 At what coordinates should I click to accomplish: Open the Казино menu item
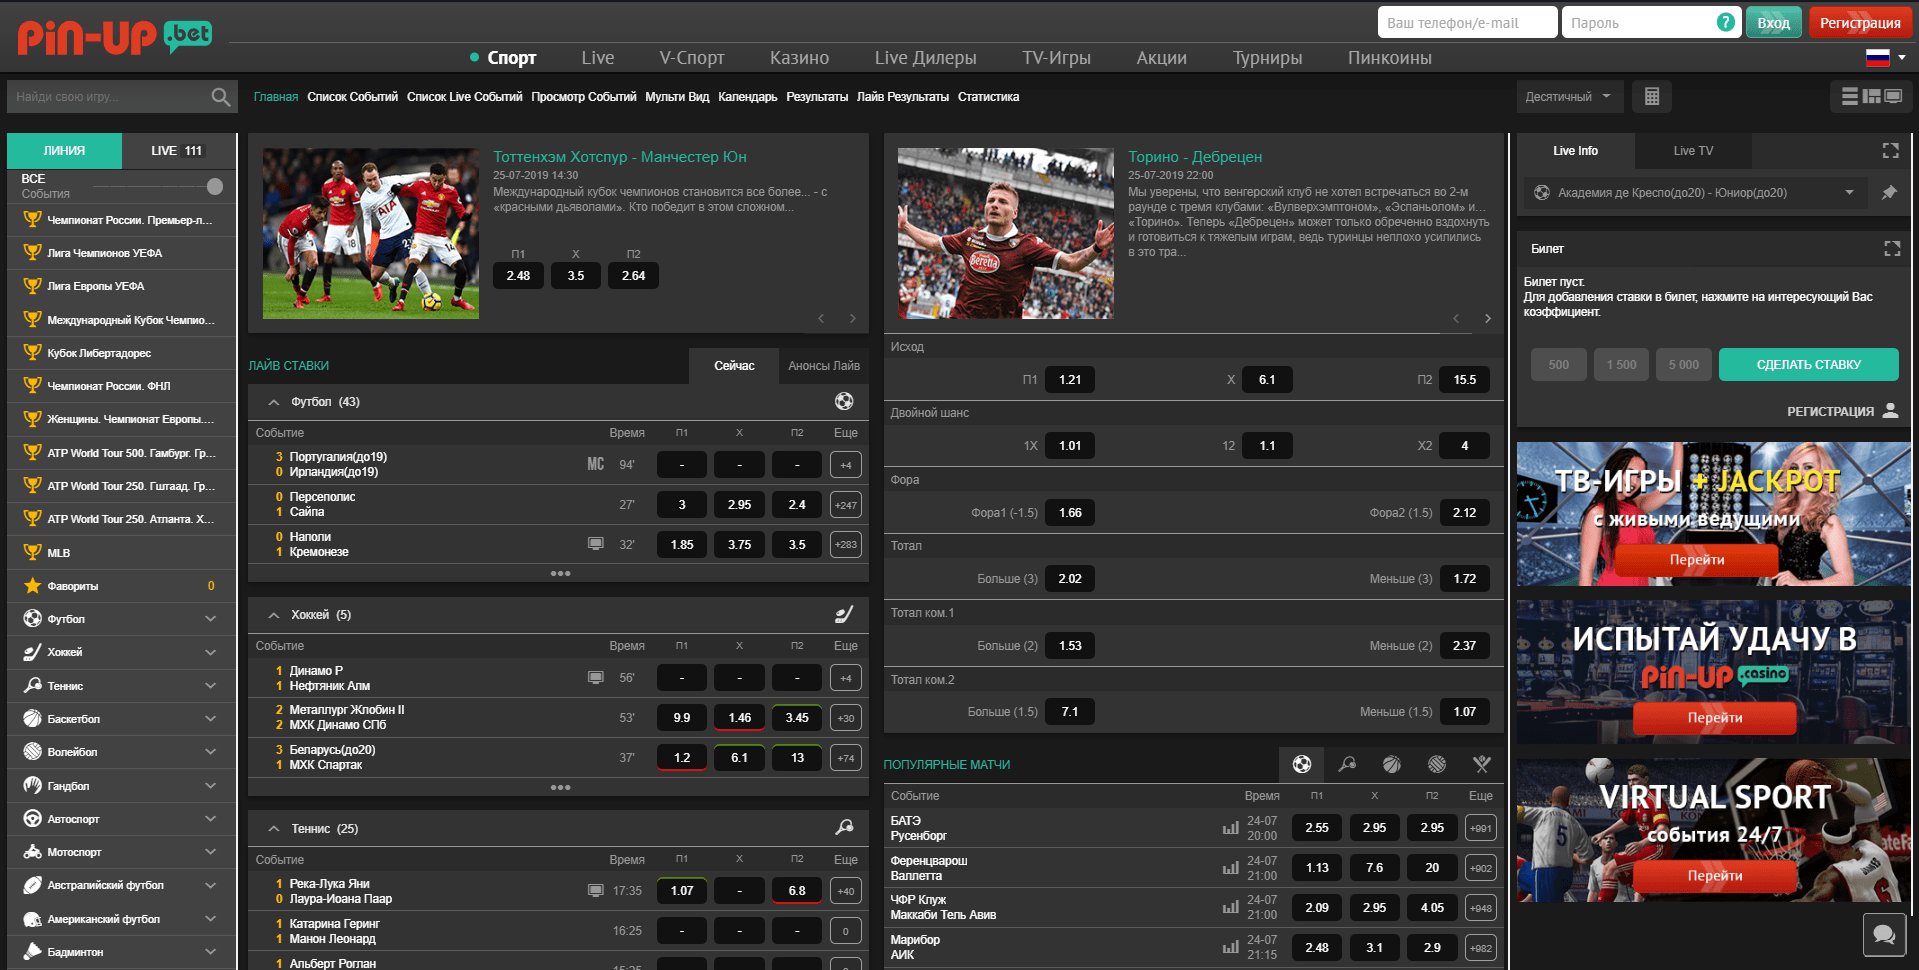pyautogui.click(x=799, y=58)
